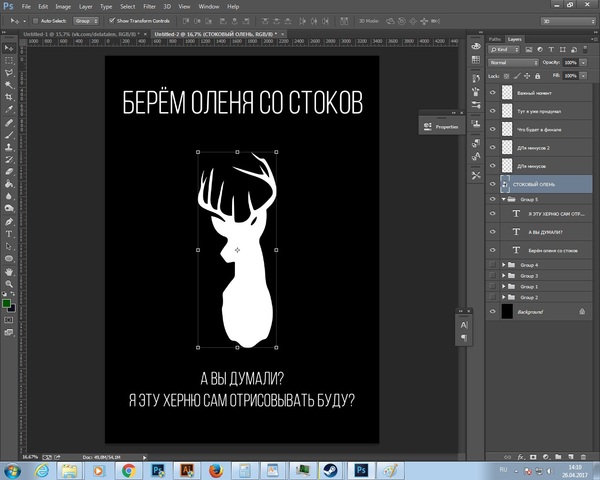
Task: Select the Magic Wand tool
Action: tap(9, 84)
